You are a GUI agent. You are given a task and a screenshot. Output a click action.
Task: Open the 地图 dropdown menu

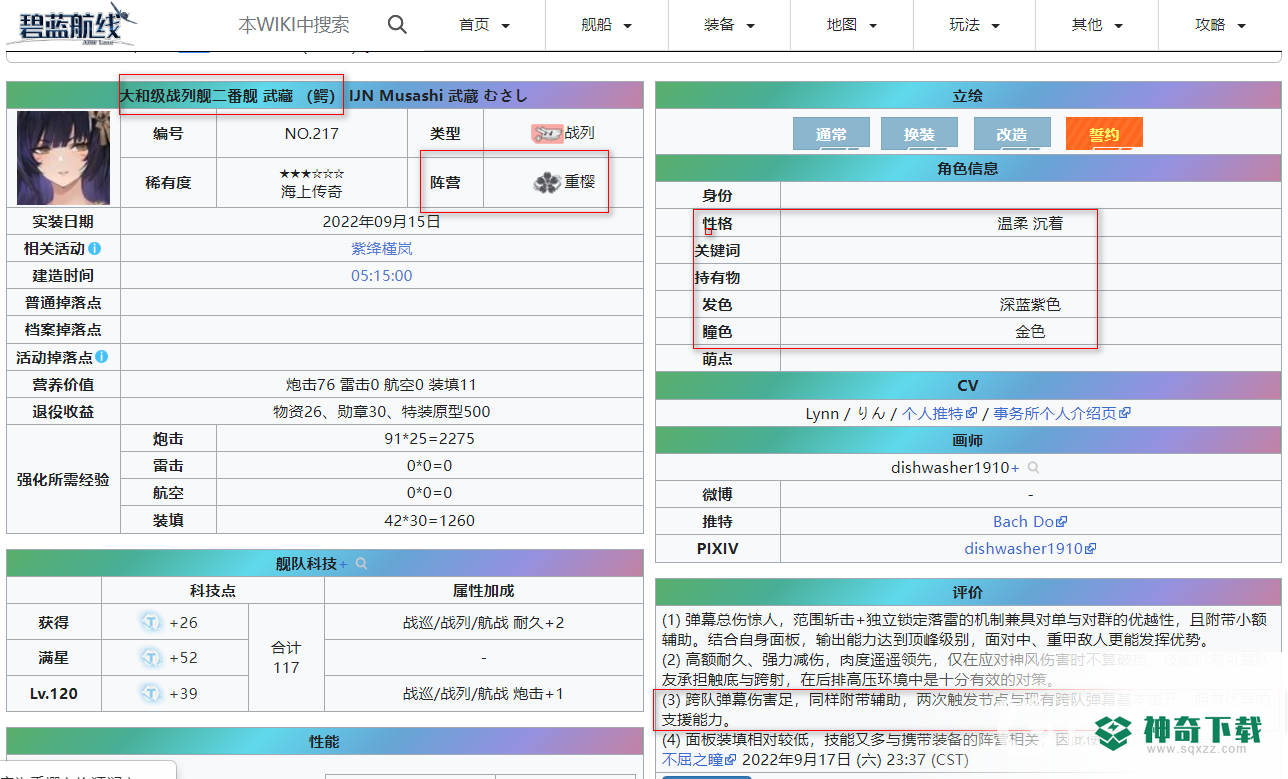852,25
